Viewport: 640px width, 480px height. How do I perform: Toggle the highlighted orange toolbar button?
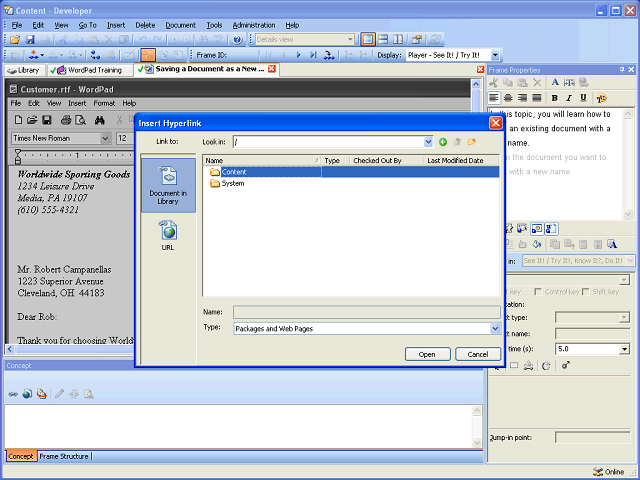(148, 55)
